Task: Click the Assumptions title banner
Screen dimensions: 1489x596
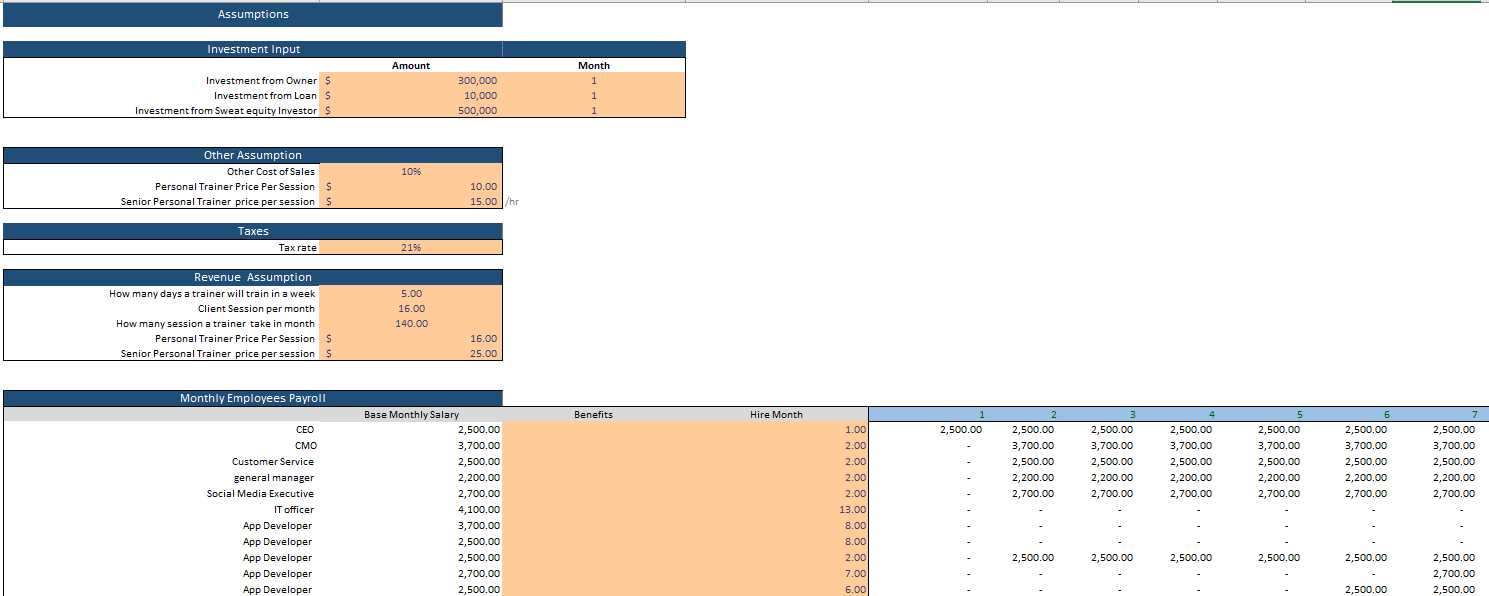Action: coord(253,13)
